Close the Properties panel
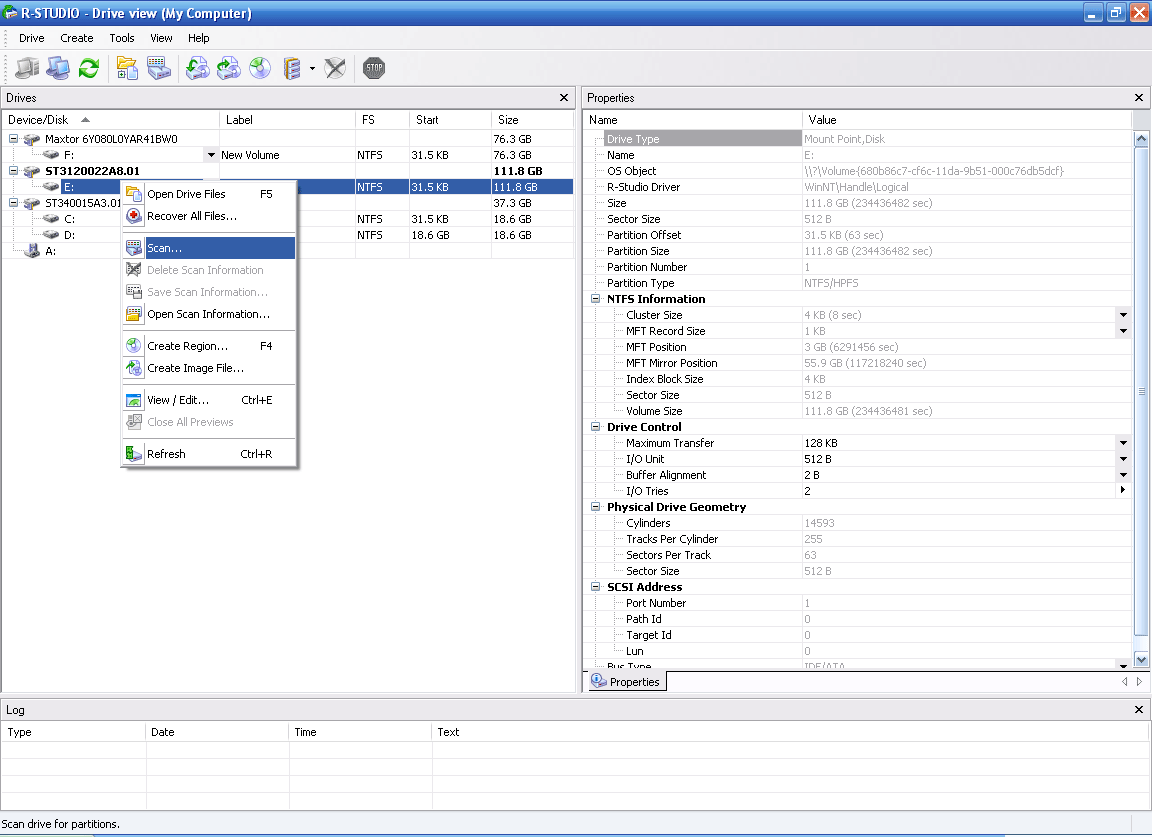 [1139, 98]
